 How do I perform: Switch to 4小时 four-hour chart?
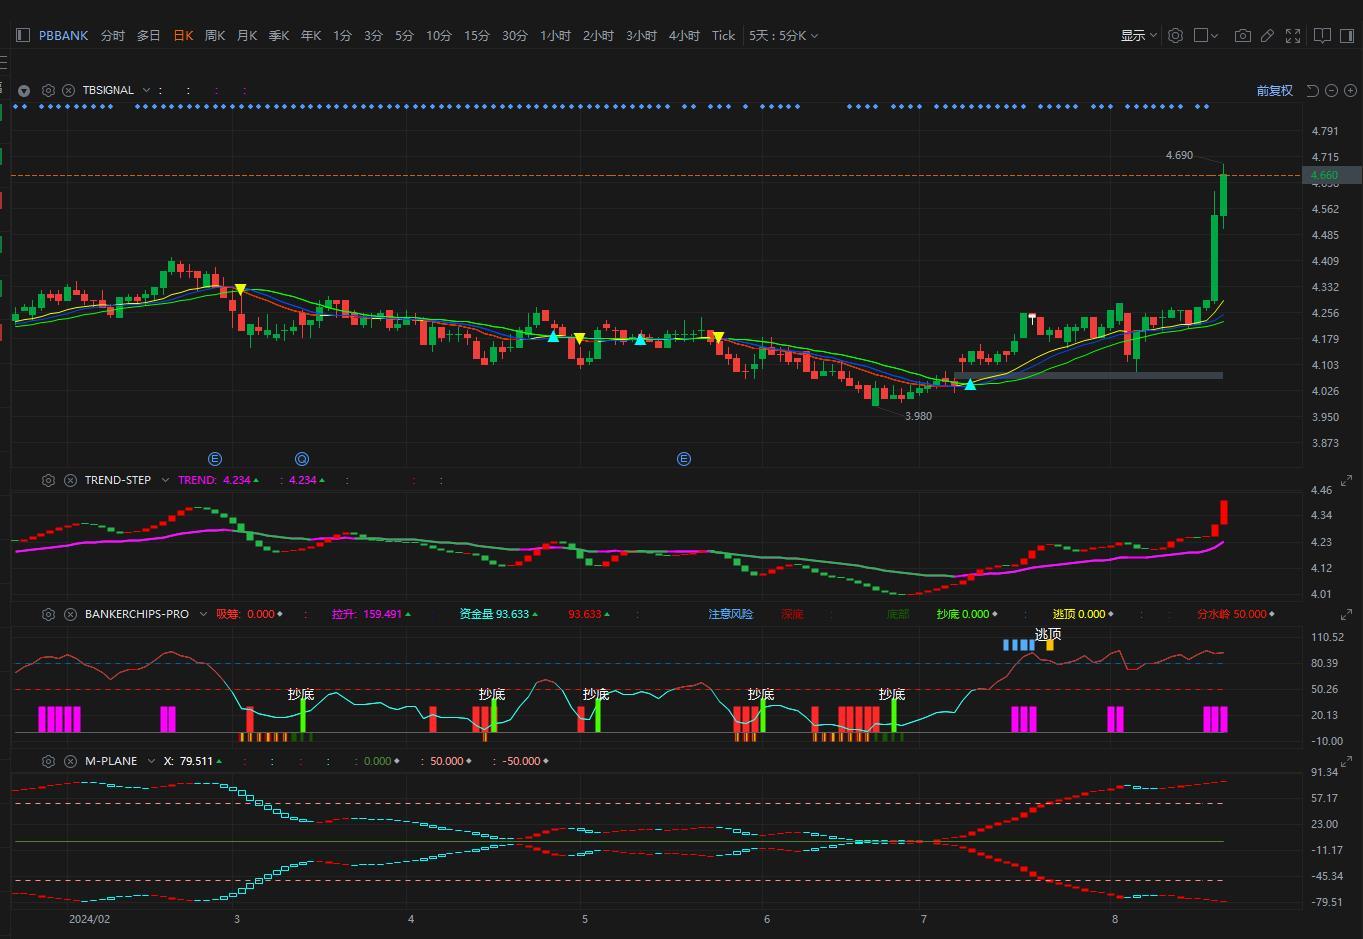pyautogui.click(x=684, y=35)
